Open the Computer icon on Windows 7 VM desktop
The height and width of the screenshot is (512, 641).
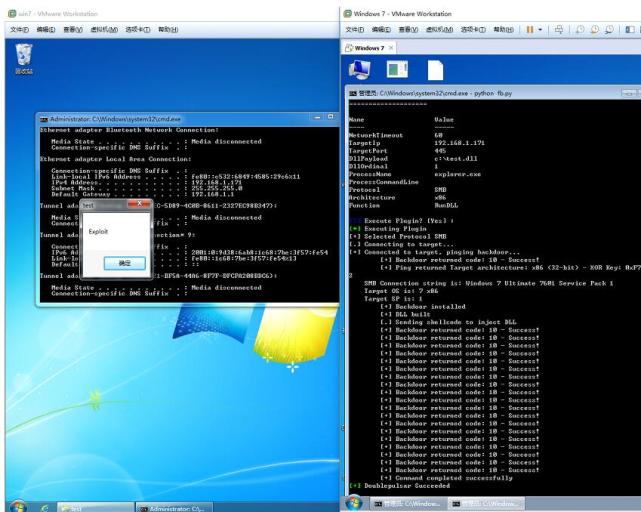tap(359, 69)
